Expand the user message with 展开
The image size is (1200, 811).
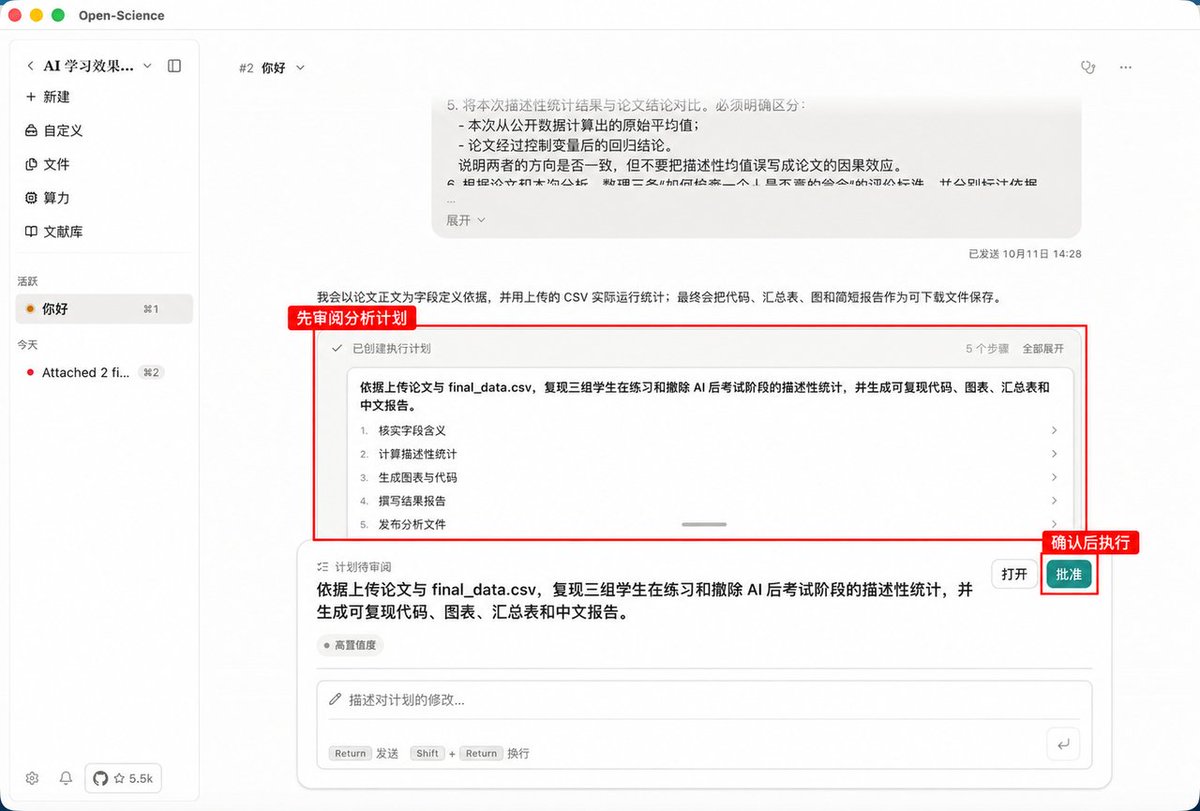[465, 220]
